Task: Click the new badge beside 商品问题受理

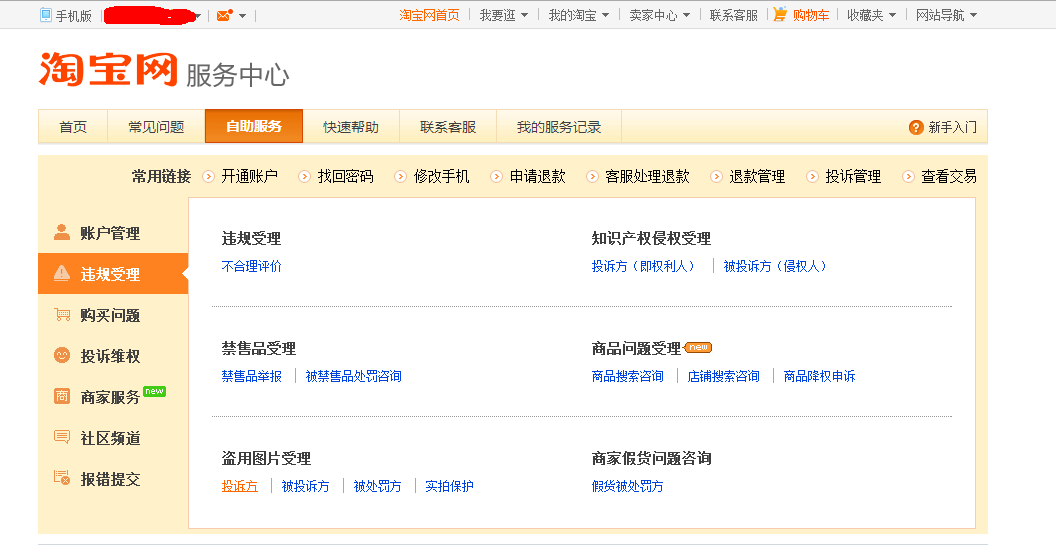Action: click(x=698, y=347)
